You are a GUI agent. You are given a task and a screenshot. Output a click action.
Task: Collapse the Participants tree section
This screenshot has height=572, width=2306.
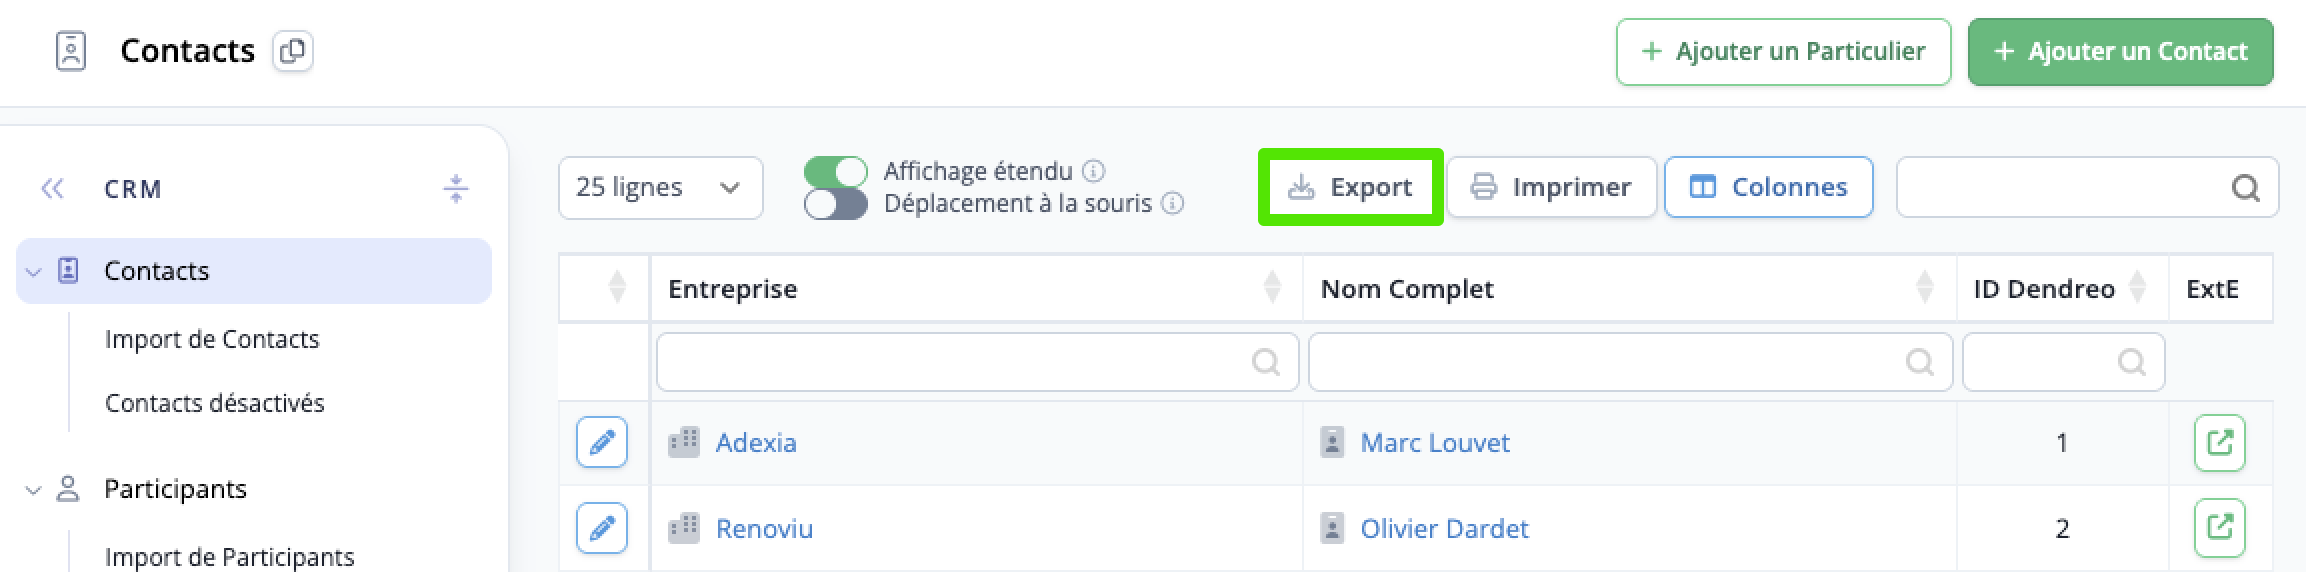point(33,489)
